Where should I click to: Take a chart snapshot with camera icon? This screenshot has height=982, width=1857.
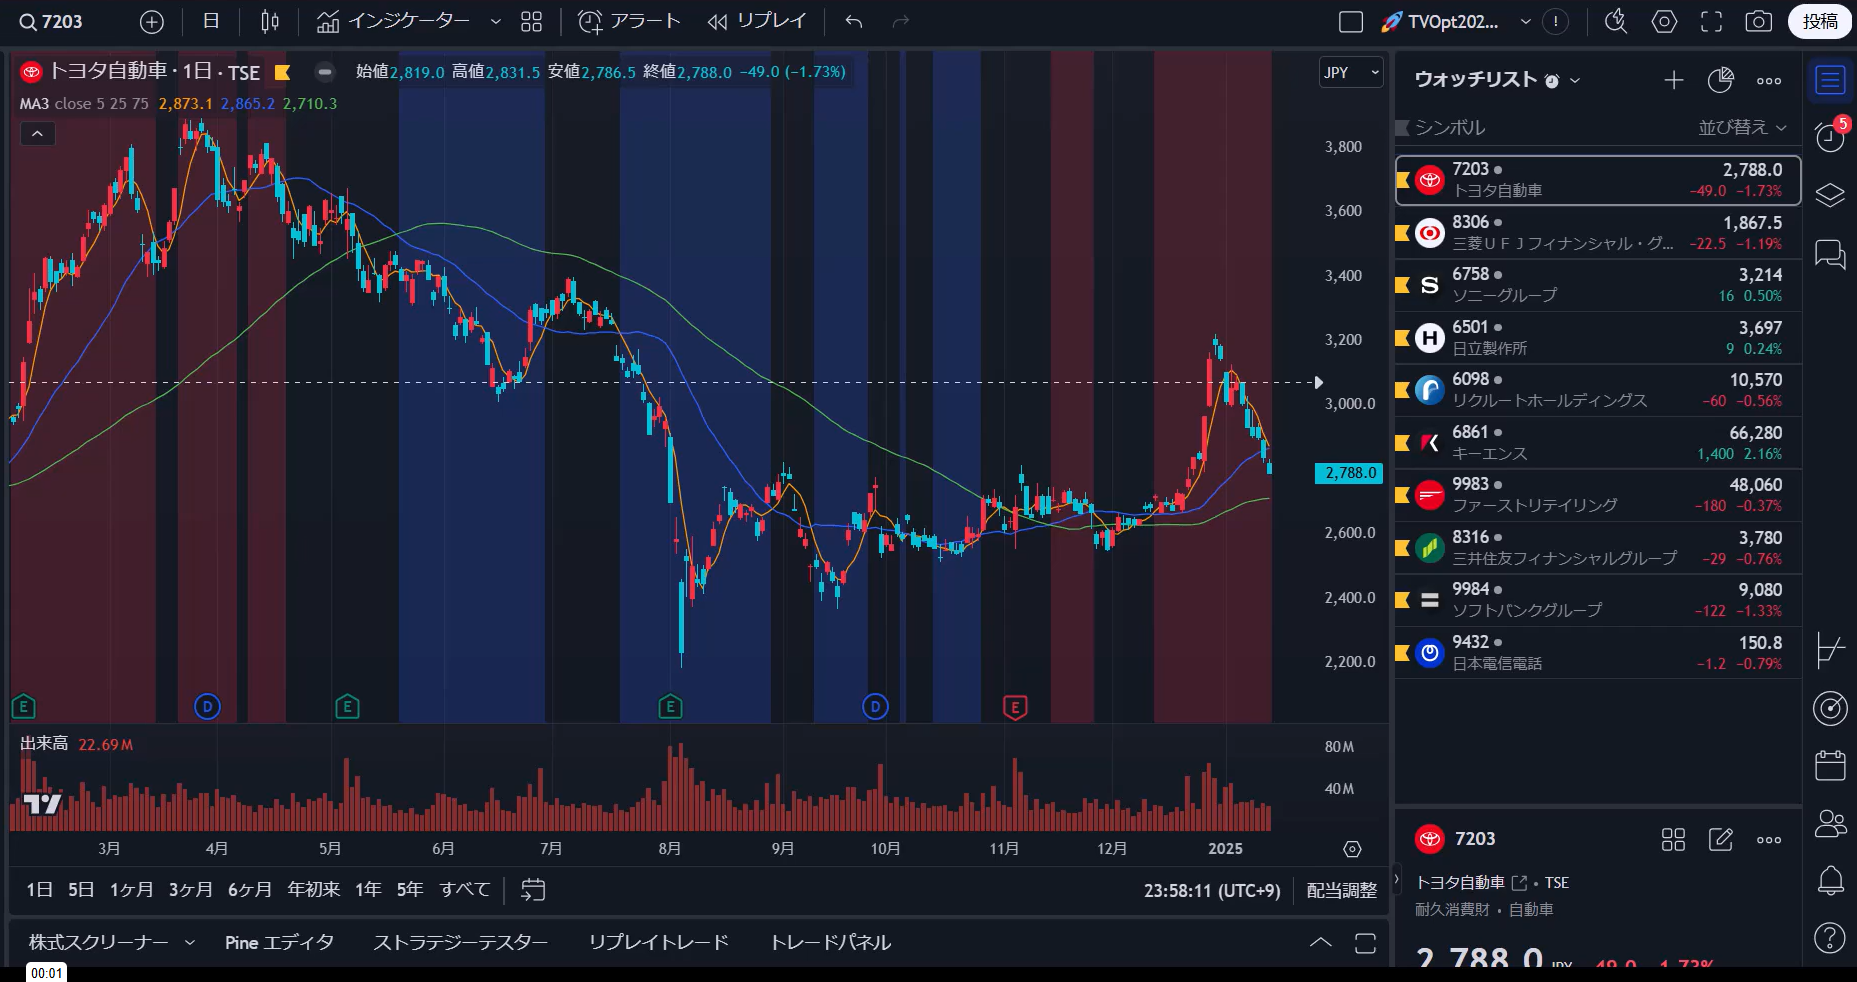[x=1759, y=22]
